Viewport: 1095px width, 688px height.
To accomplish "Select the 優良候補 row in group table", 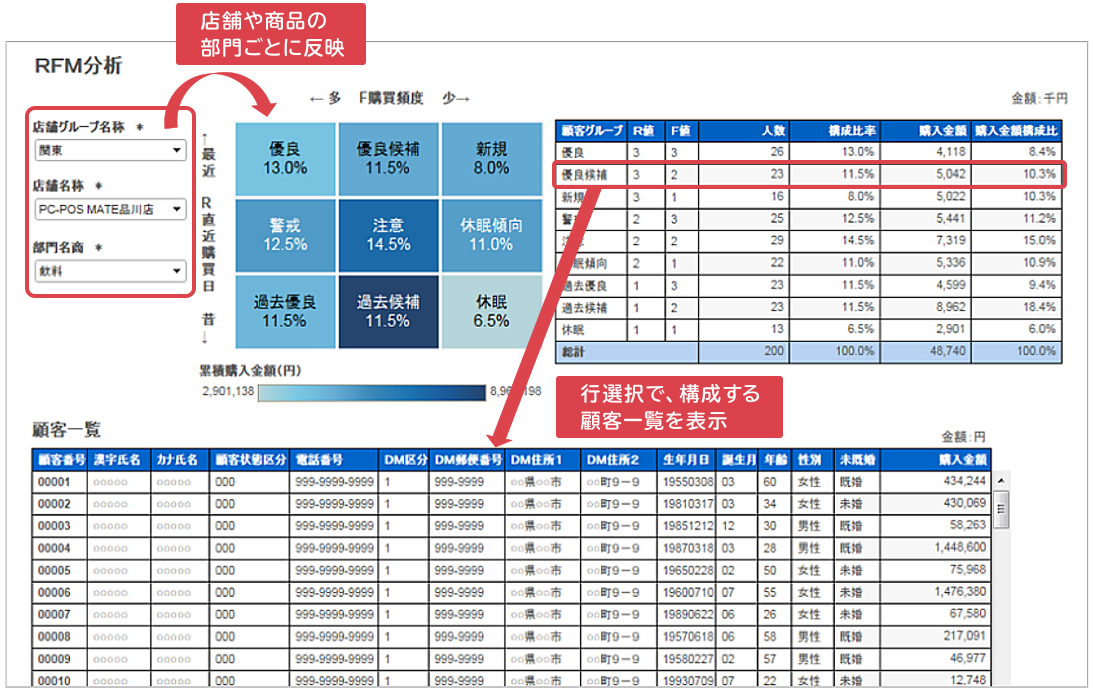I will (x=809, y=175).
